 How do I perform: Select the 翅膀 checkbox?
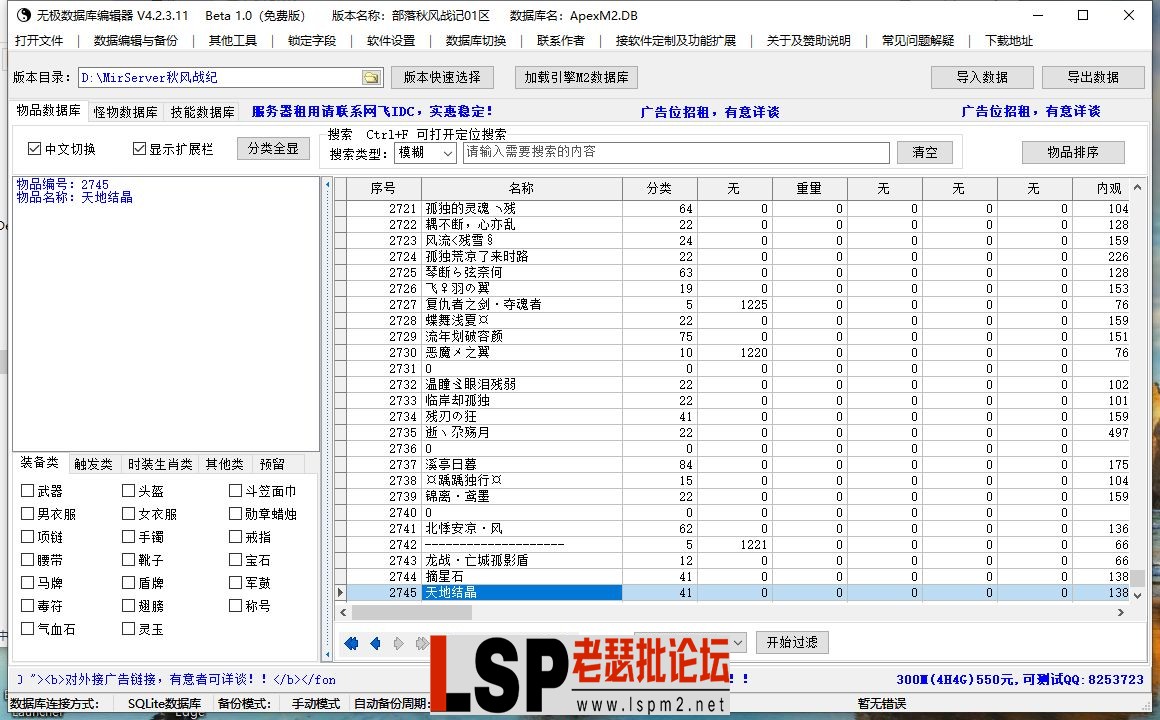128,605
